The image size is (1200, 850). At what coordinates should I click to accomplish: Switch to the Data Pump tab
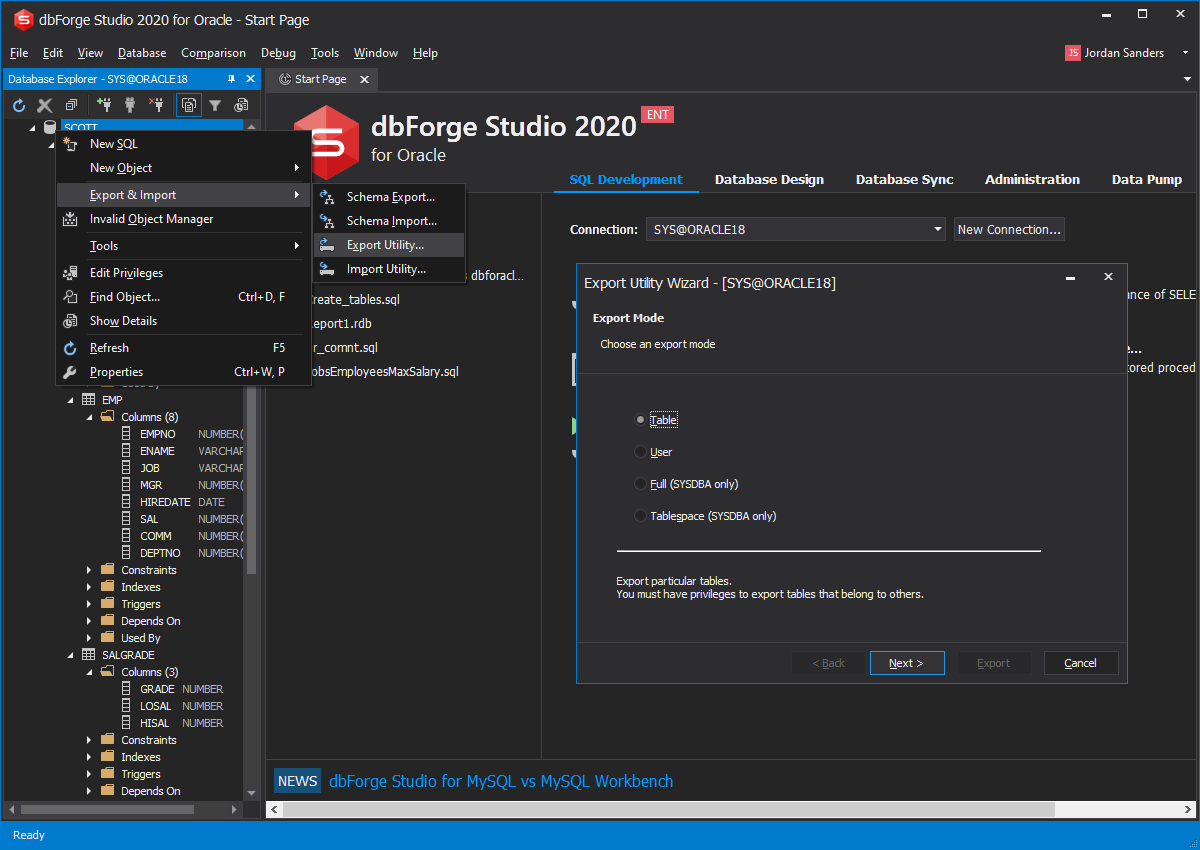pos(1146,180)
